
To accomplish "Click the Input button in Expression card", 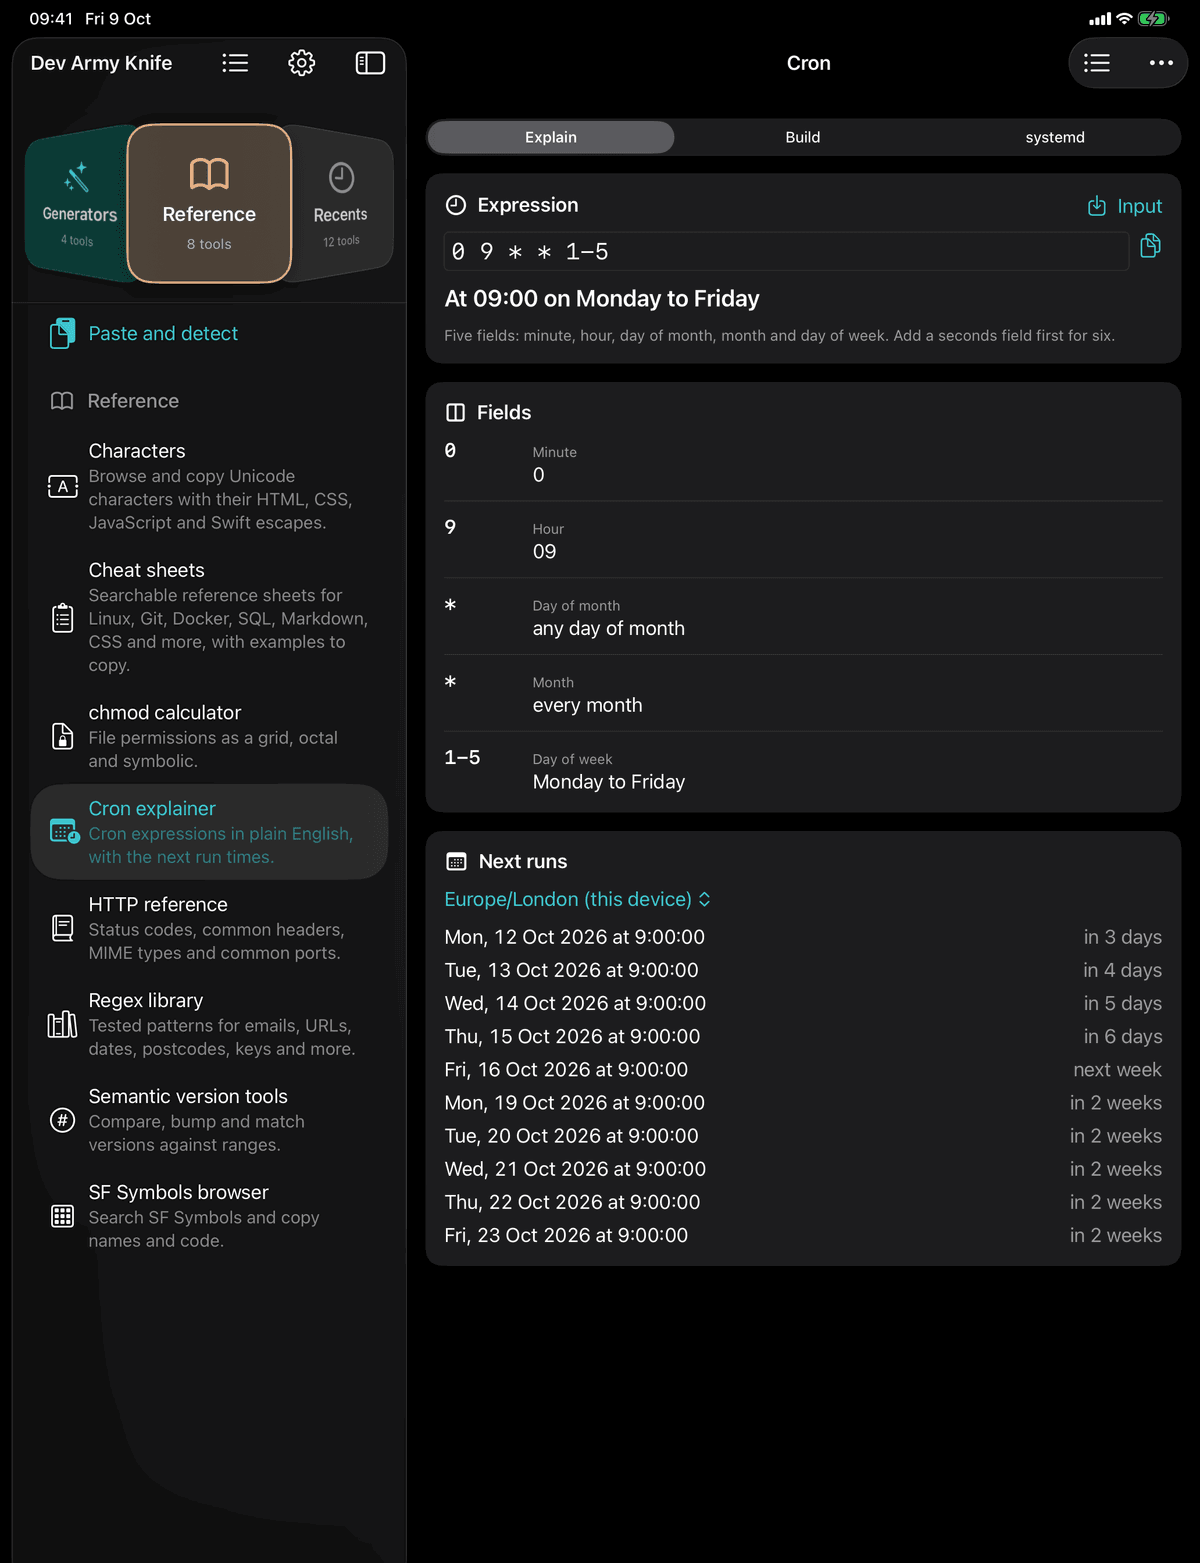I will pyautogui.click(x=1125, y=206).
